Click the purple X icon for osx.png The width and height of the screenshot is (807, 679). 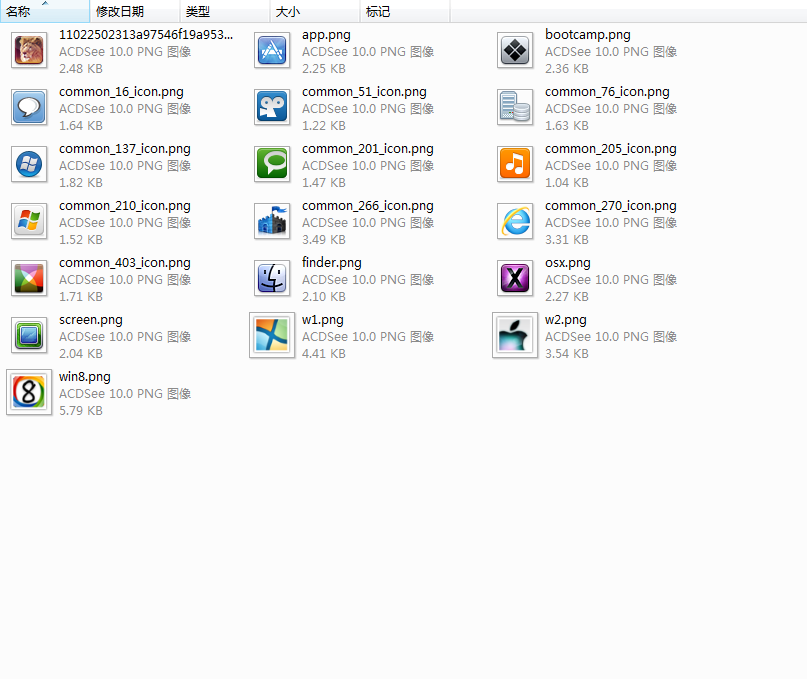point(515,278)
